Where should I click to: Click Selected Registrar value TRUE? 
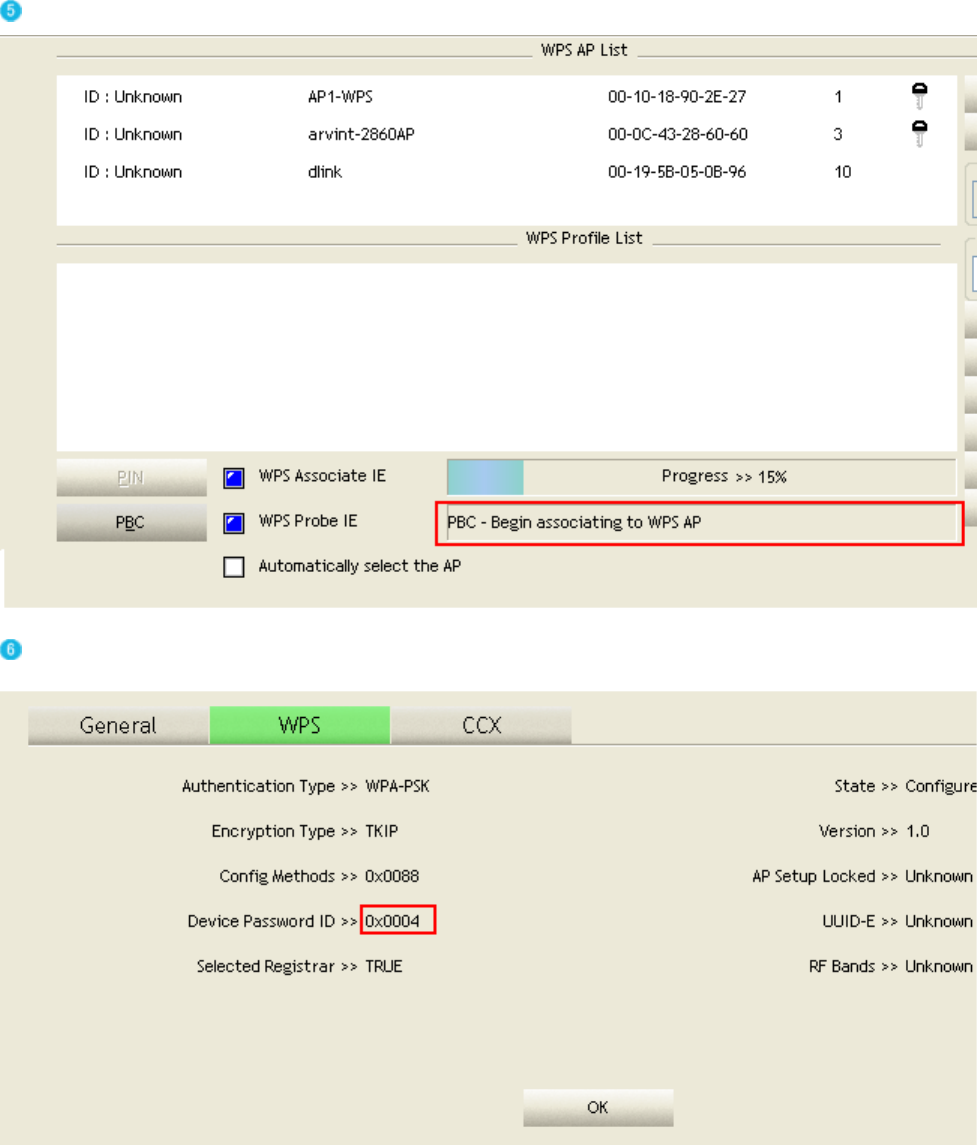[384, 967]
